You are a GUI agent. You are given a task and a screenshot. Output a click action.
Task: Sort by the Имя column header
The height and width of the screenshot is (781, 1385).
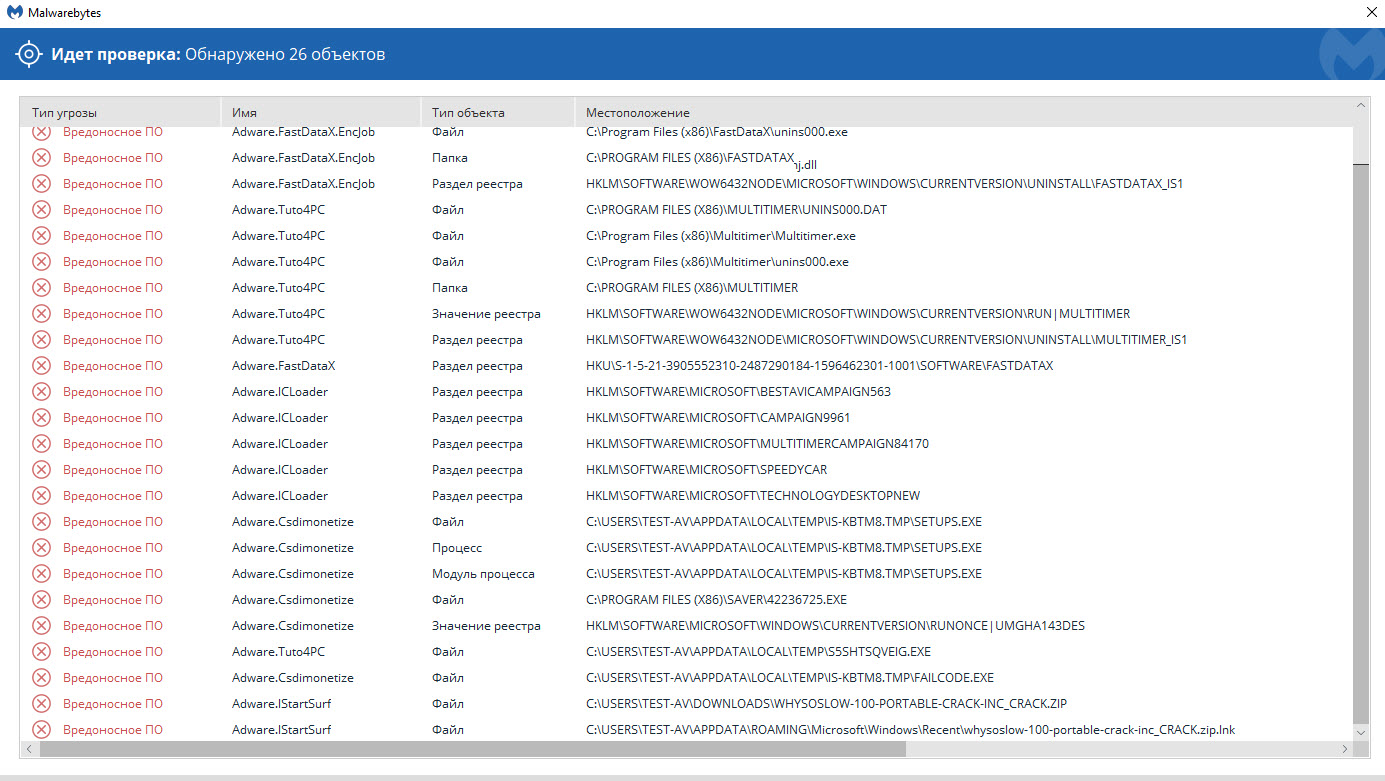(x=321, y=113)
